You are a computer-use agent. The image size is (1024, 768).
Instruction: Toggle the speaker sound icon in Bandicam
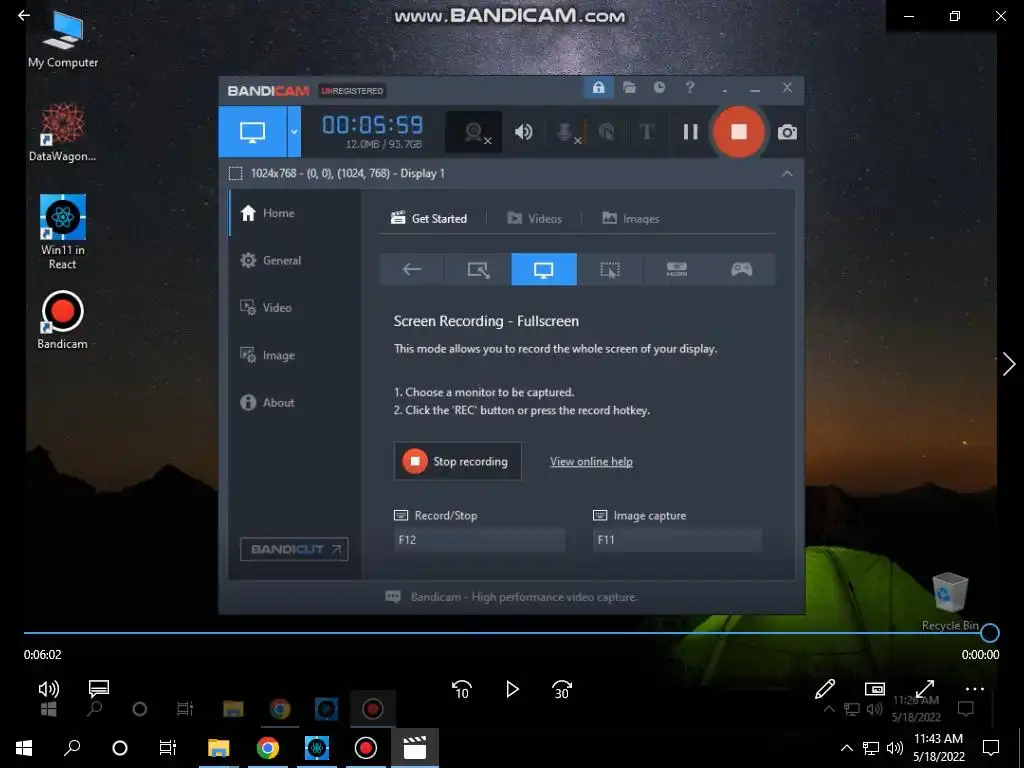pos(523,133)
